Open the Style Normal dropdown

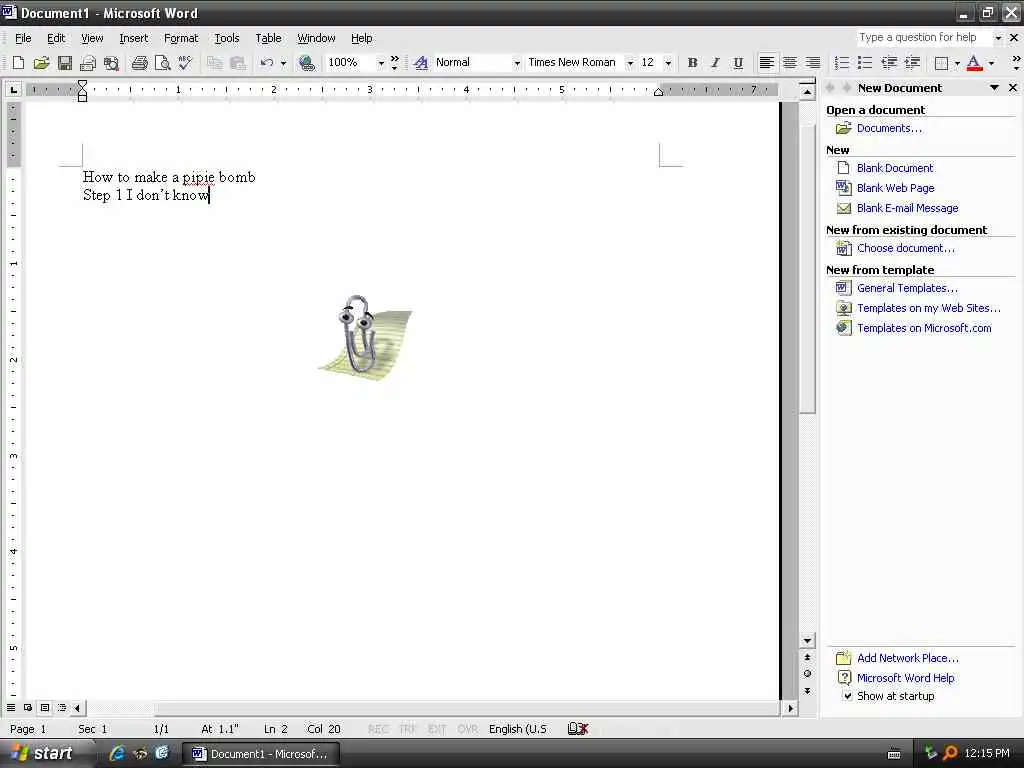(x=517, y=63)
